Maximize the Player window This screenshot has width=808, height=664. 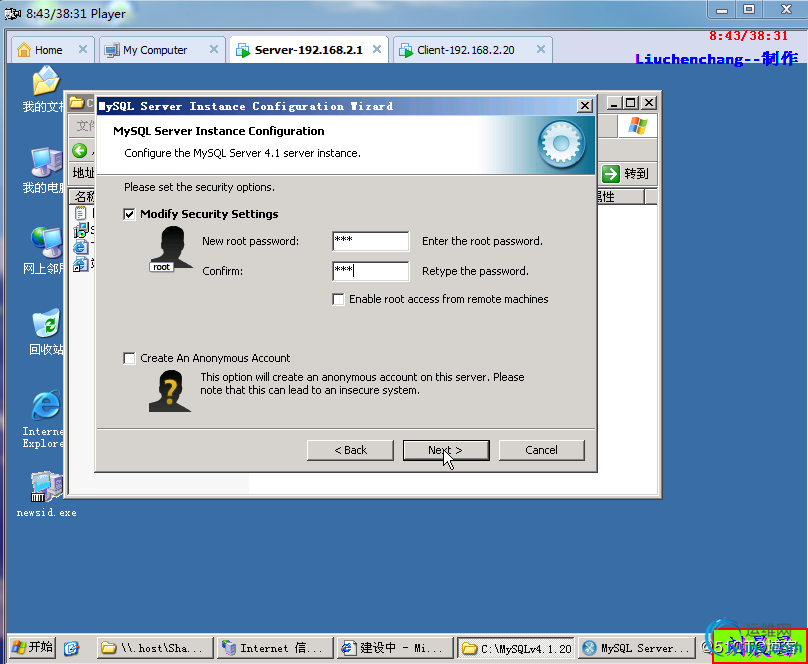pos(749,9)
